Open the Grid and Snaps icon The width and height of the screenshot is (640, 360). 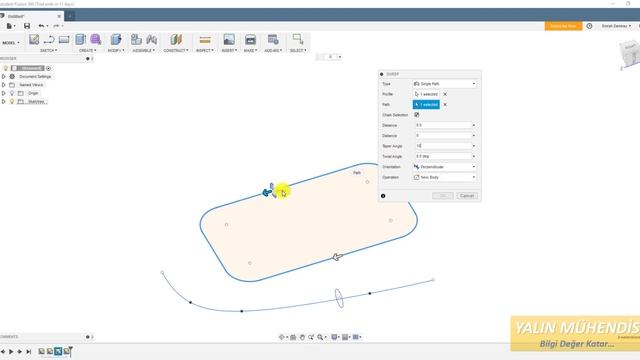tap(345, 337)
